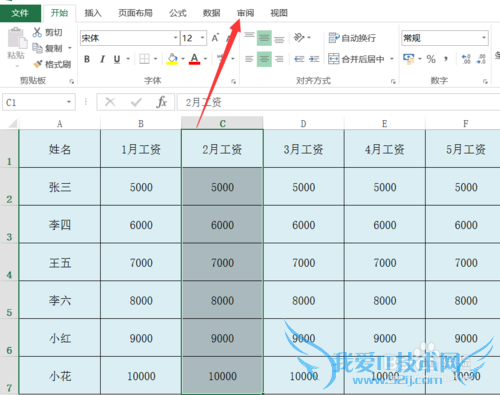Toggle underline formatting (U)

(x=117, y=59)
